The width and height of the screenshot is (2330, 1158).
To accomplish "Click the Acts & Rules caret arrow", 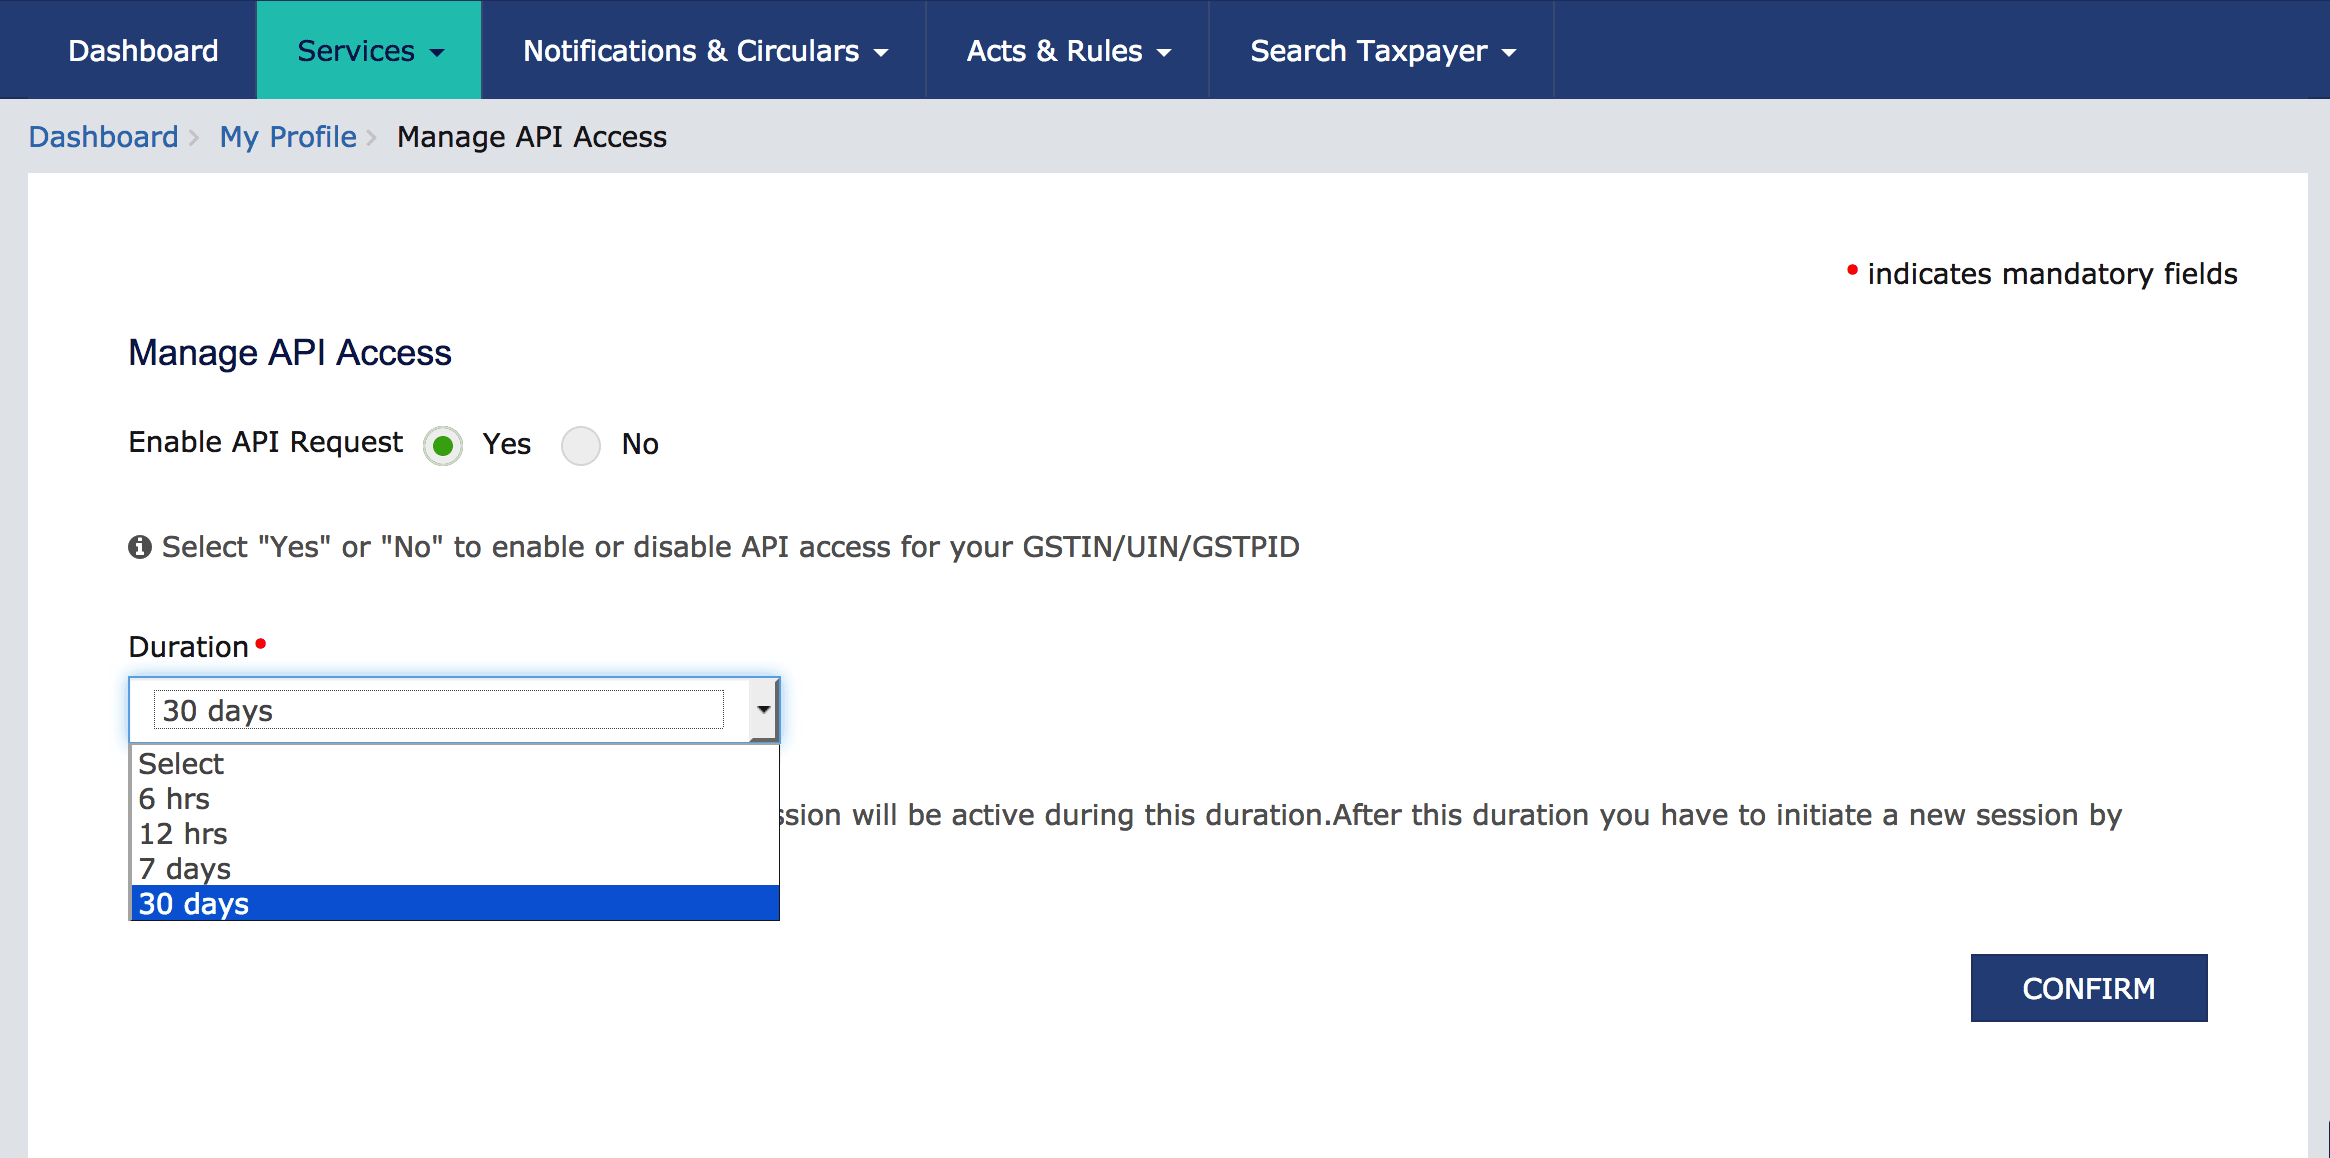I will (1164, 53).
